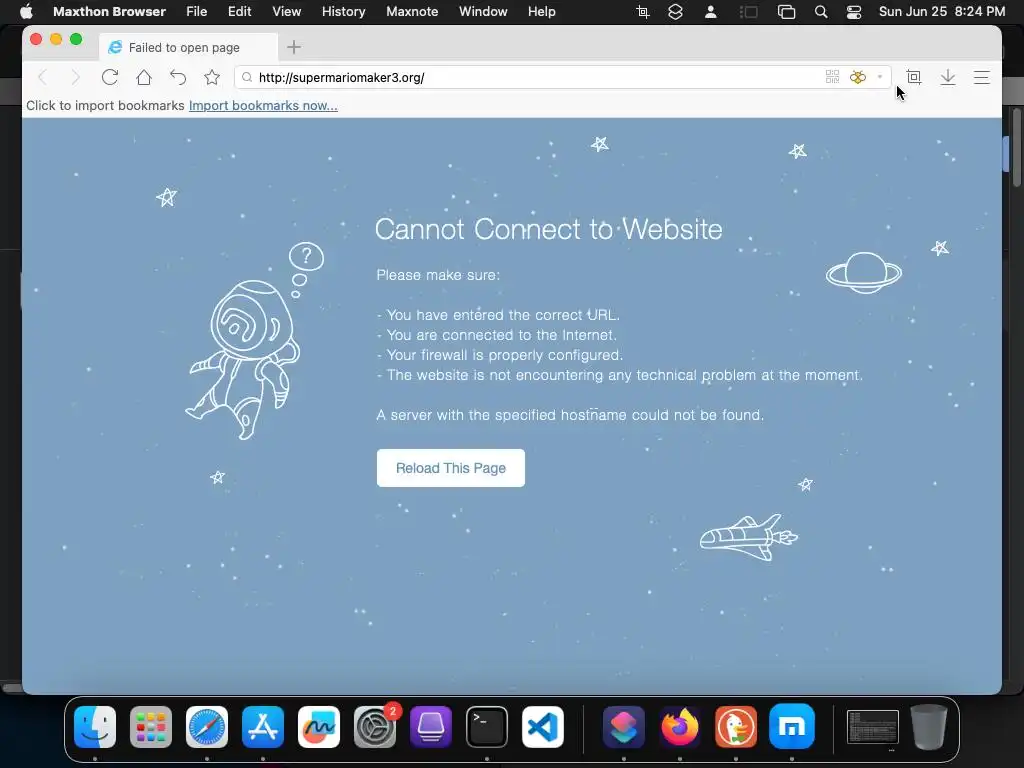Click Import bookmarks now link
Viewport: 1024px width, 768px height.
pyautogui.click(x=263, y=106)
